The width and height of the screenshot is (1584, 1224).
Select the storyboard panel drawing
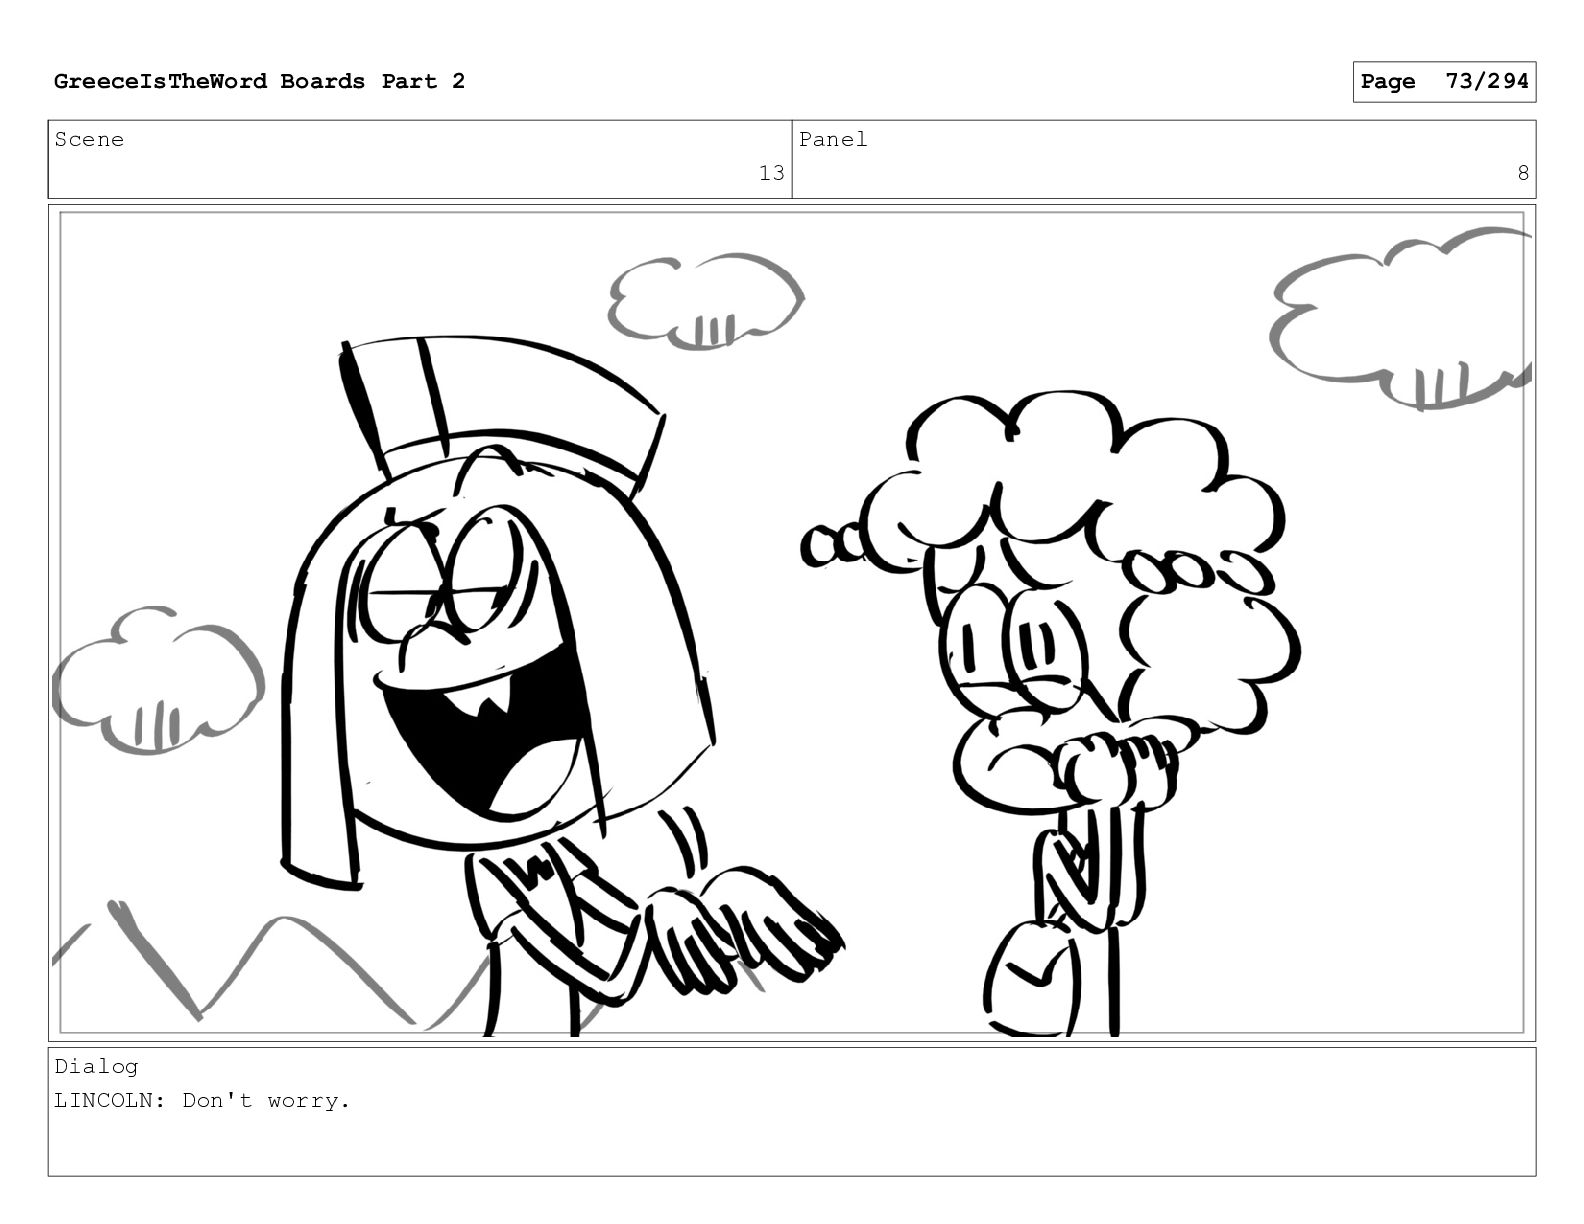pos(792,623)
